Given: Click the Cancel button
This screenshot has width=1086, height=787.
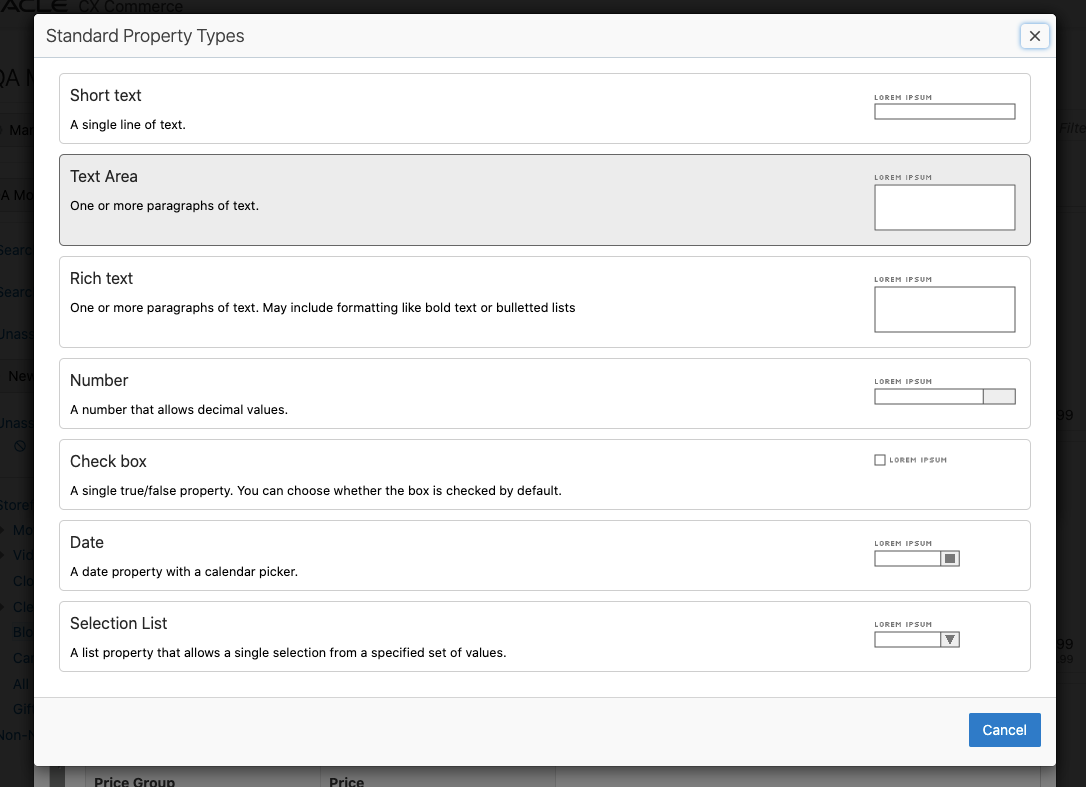Looking at the screenshot, I should point(1004,730).
